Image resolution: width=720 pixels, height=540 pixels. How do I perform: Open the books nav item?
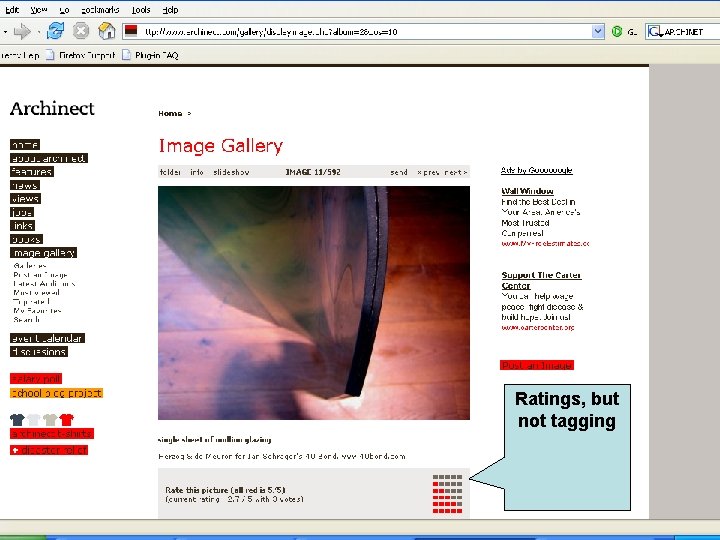[x=26, y=239]
